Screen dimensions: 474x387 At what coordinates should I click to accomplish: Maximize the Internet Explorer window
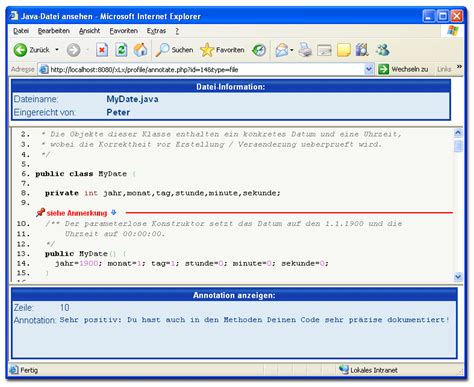point(443,16)
